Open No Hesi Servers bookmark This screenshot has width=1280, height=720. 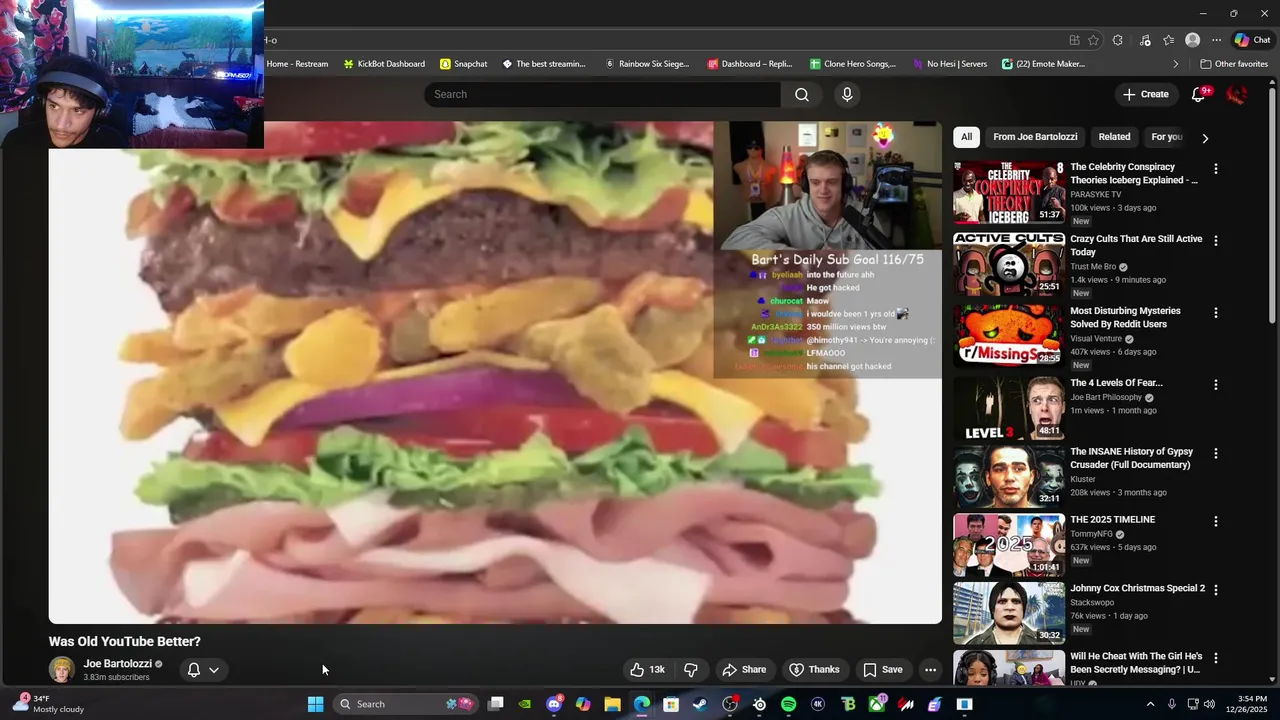coord(949,64)
